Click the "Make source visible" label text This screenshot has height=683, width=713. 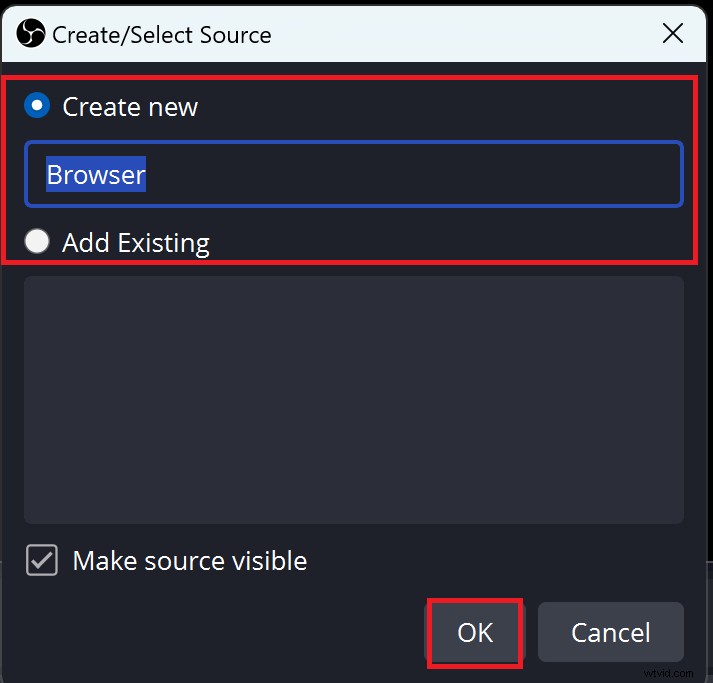coord(190,561)
